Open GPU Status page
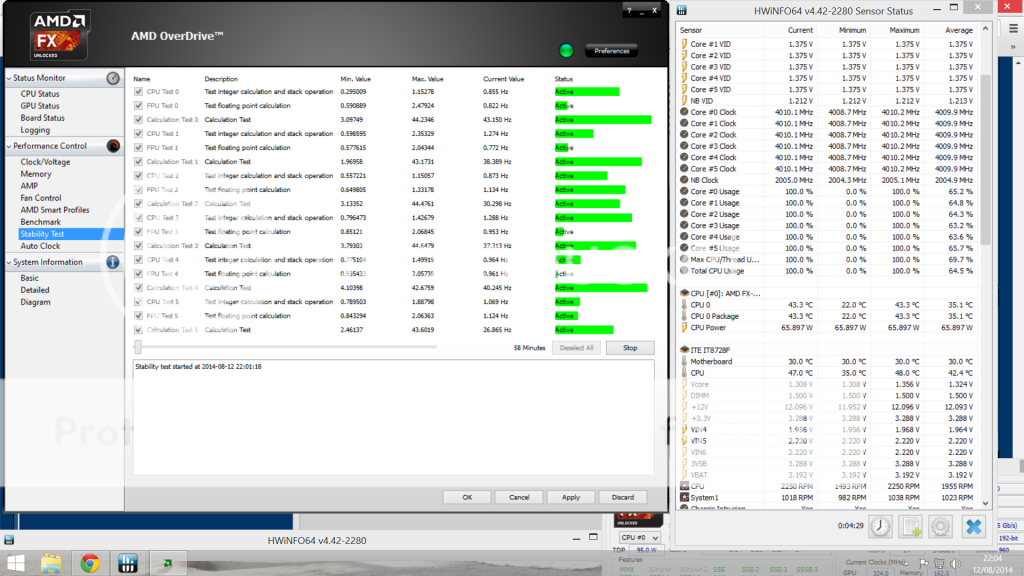This screenshot has width=1024, height=576. [x=40, y=106]
